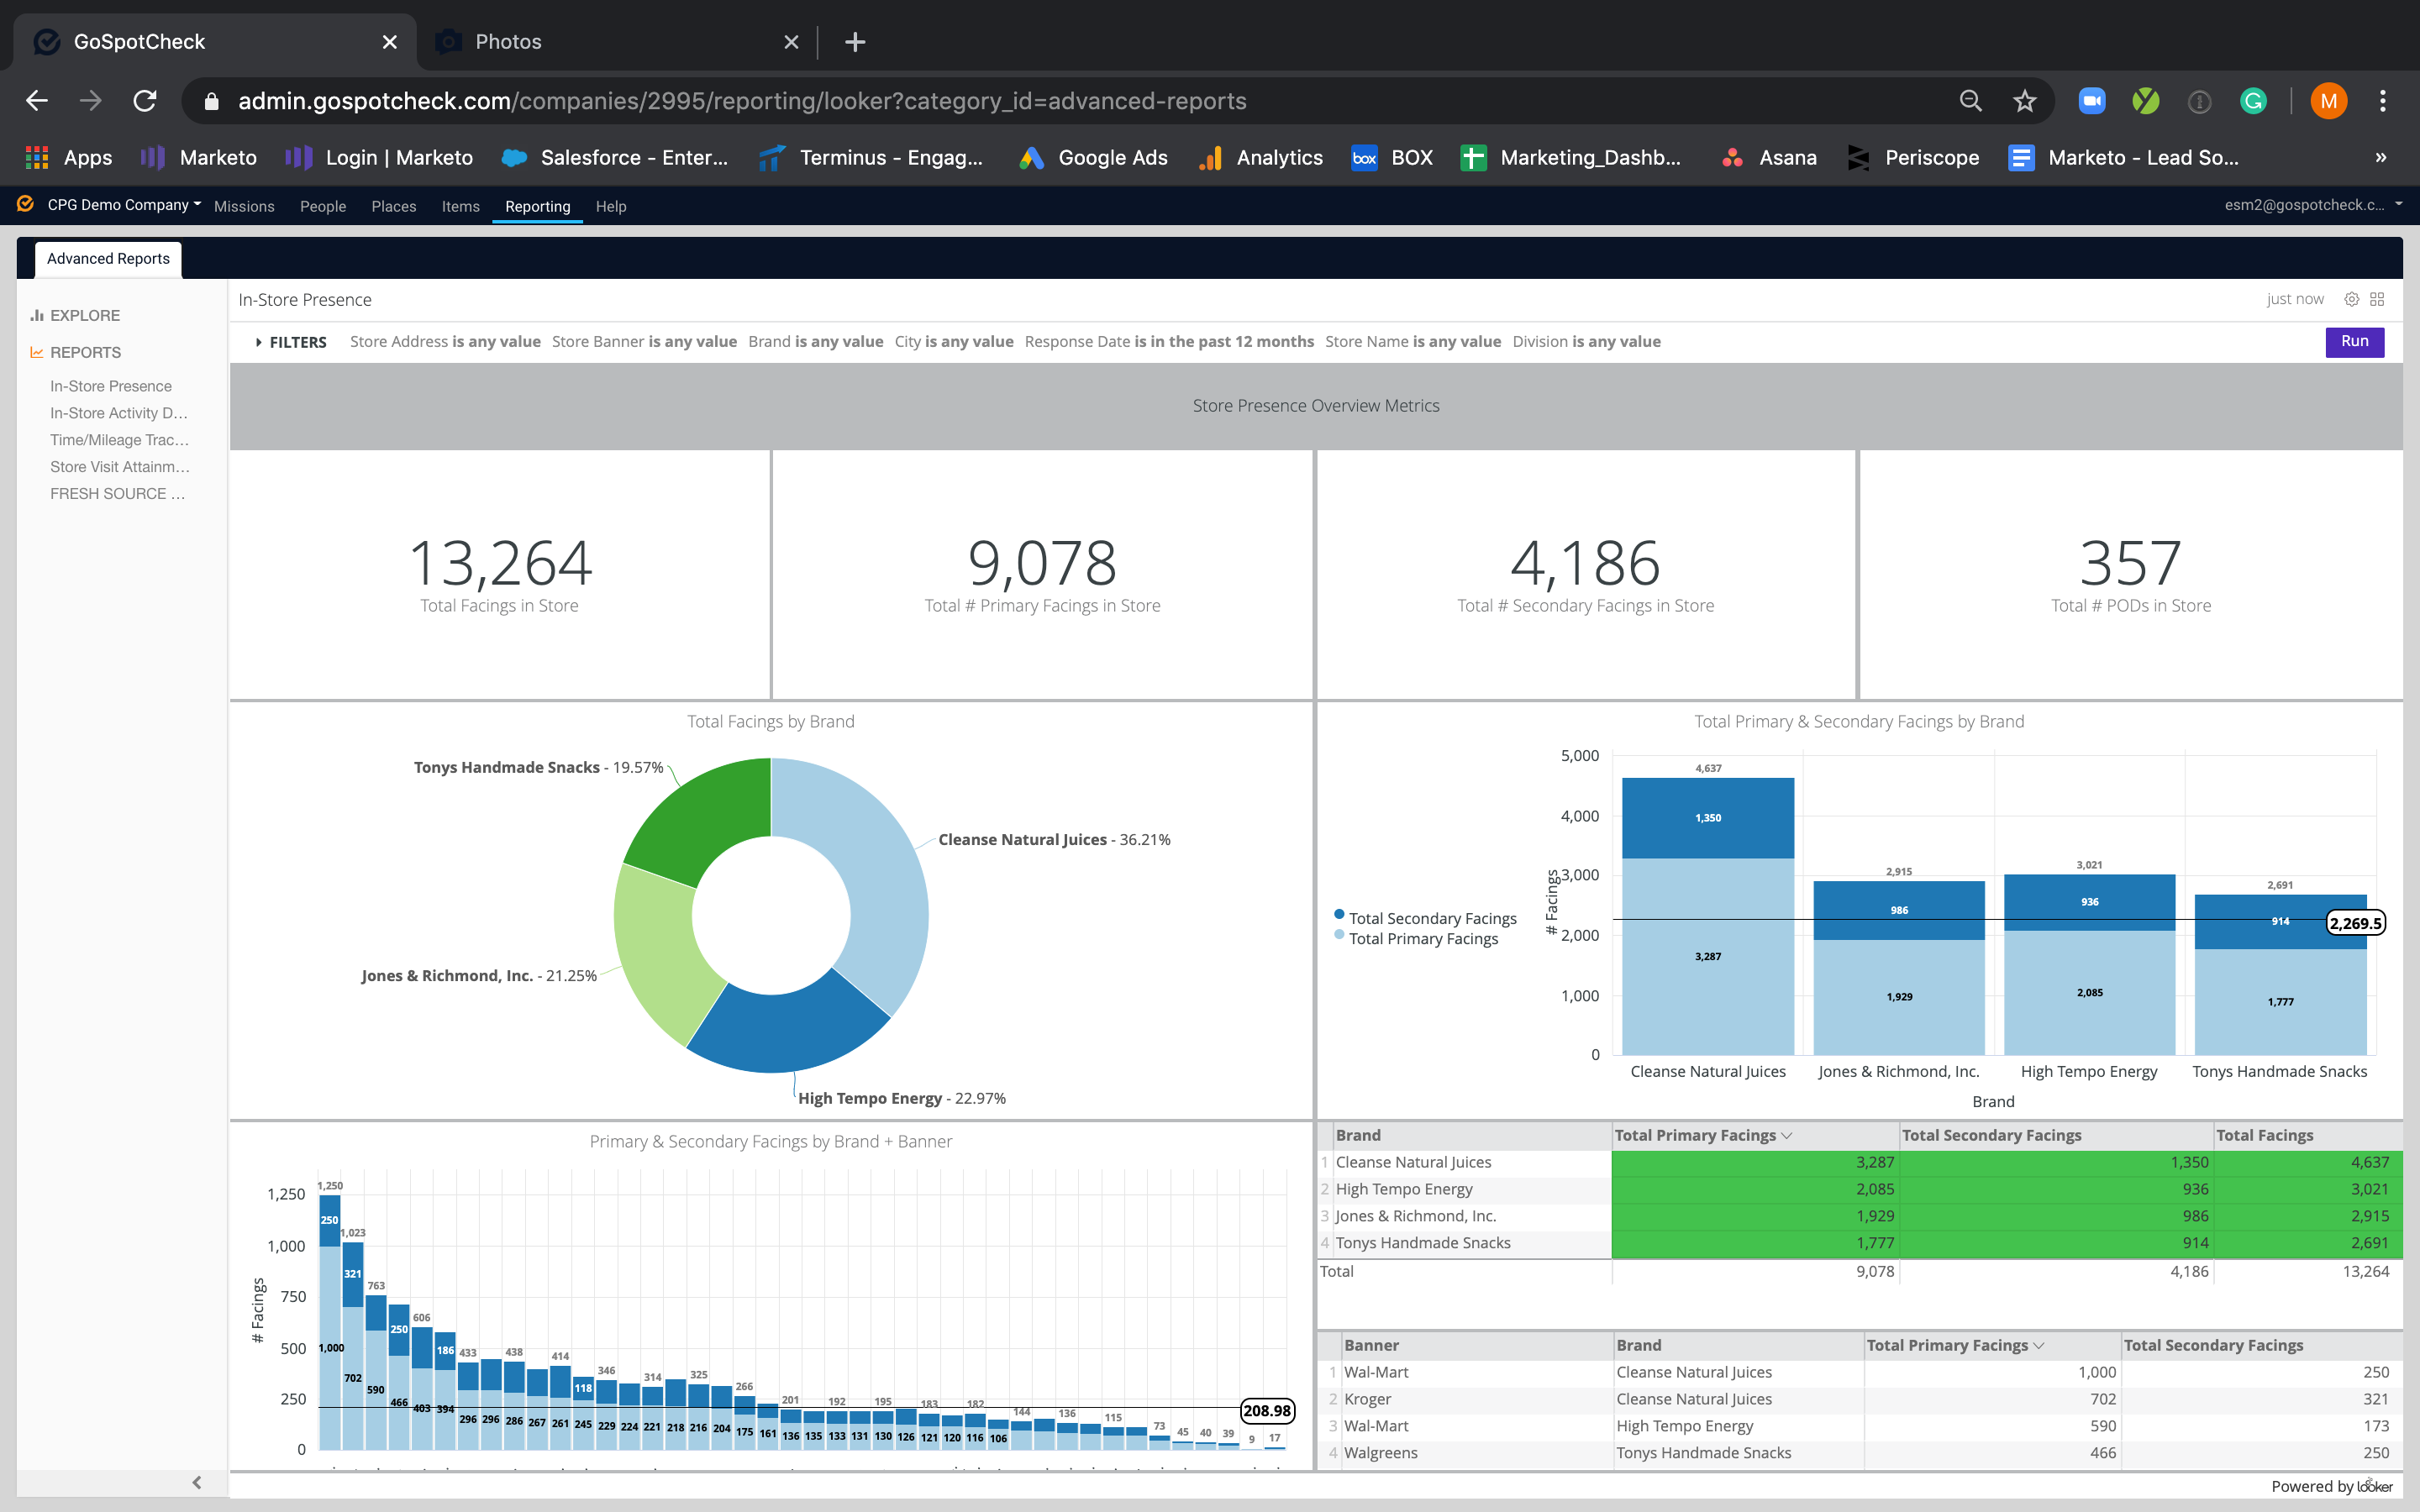Open the Zoom extension icon
The height and width of the screenshot is (1512, 2420).
[2092, 101]
